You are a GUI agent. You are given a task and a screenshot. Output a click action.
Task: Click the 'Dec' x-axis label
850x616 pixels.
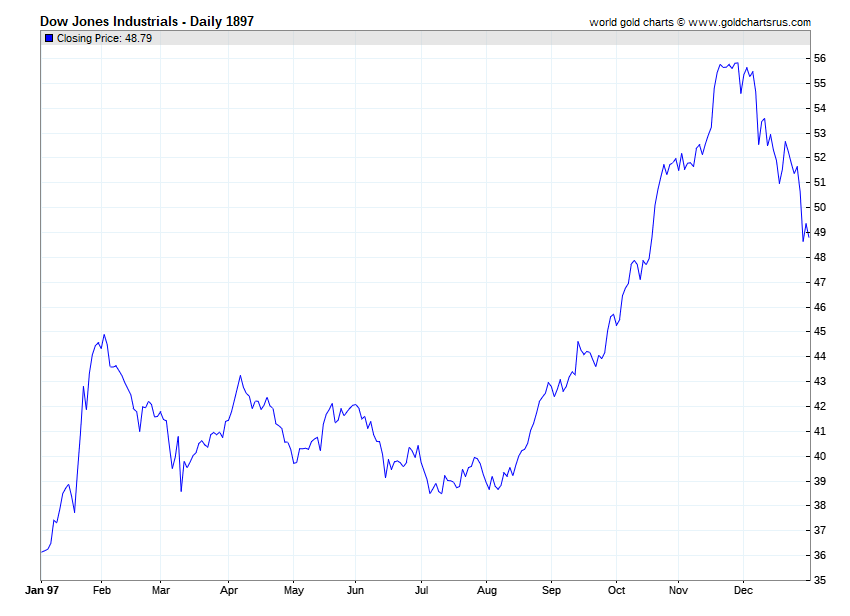743,590
